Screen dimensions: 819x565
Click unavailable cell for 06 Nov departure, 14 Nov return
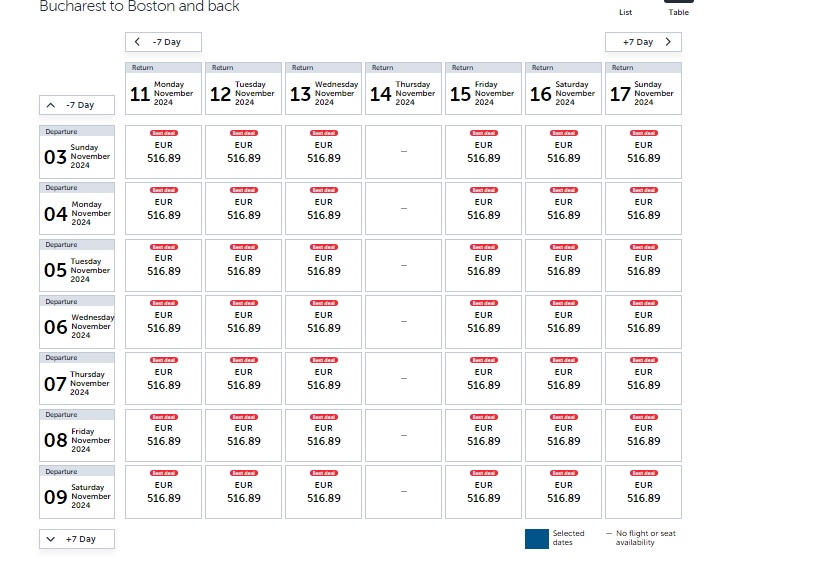(x=403, y=322)
